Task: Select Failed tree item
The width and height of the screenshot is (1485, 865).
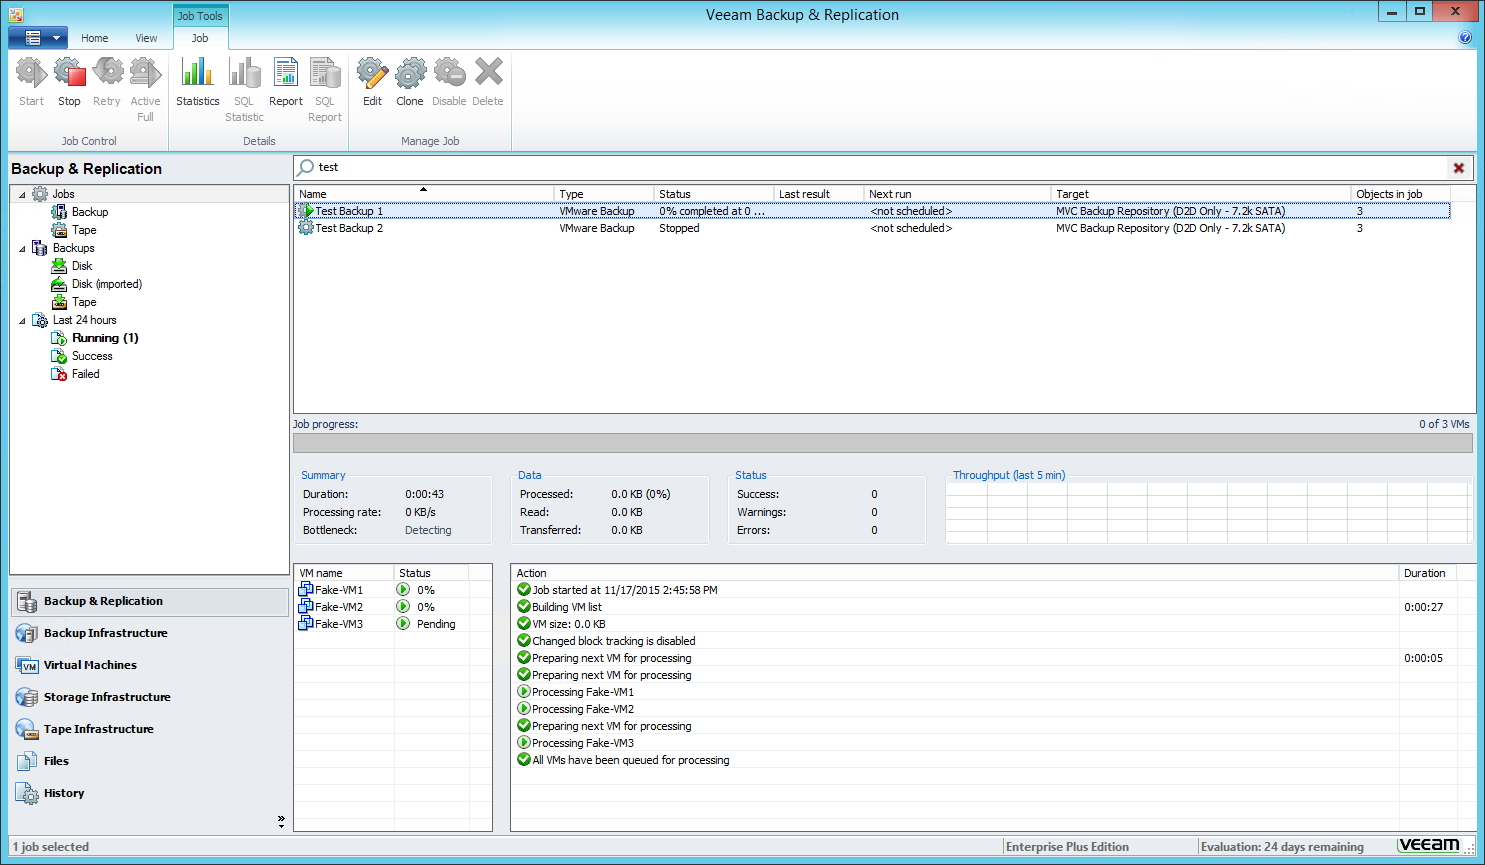Action: click(x=85, y=374)
